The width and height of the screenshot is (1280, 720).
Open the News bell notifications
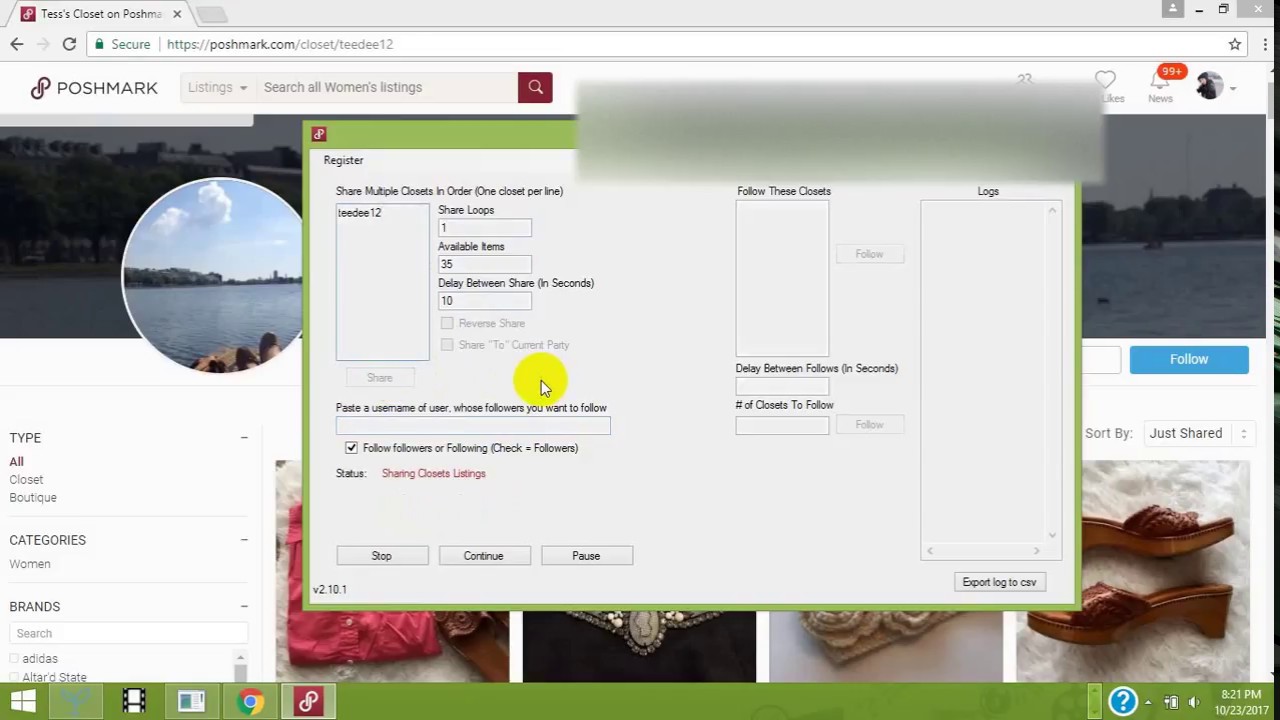(1161, 80)
